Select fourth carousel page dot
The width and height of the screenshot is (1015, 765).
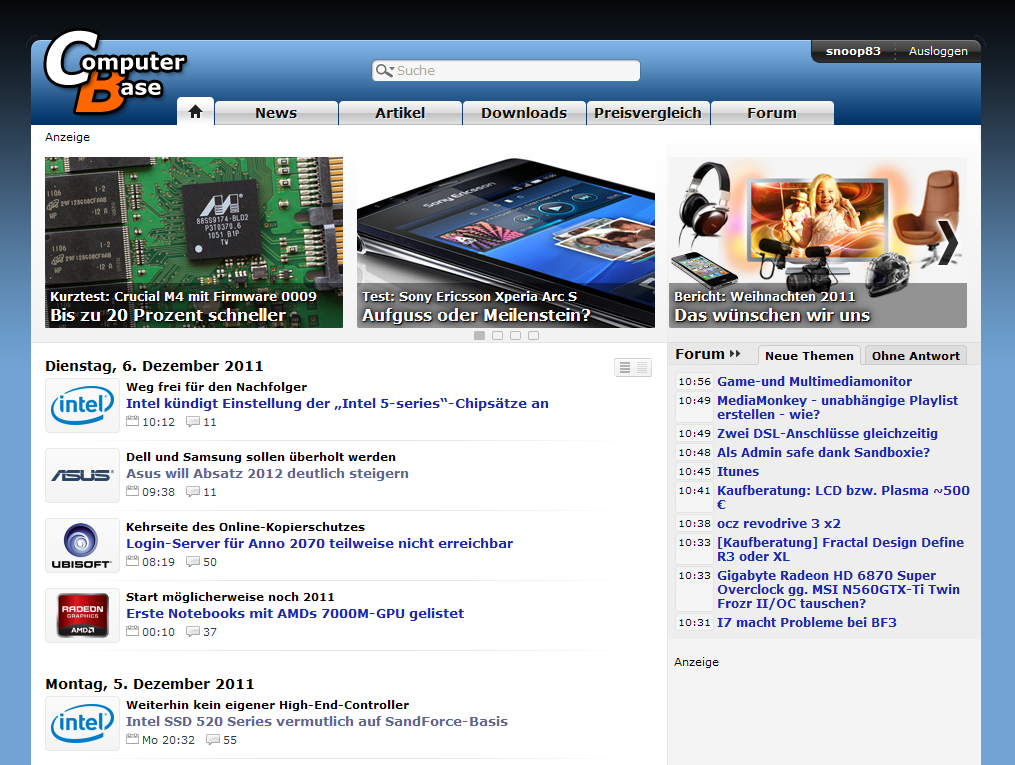point(533,335)
